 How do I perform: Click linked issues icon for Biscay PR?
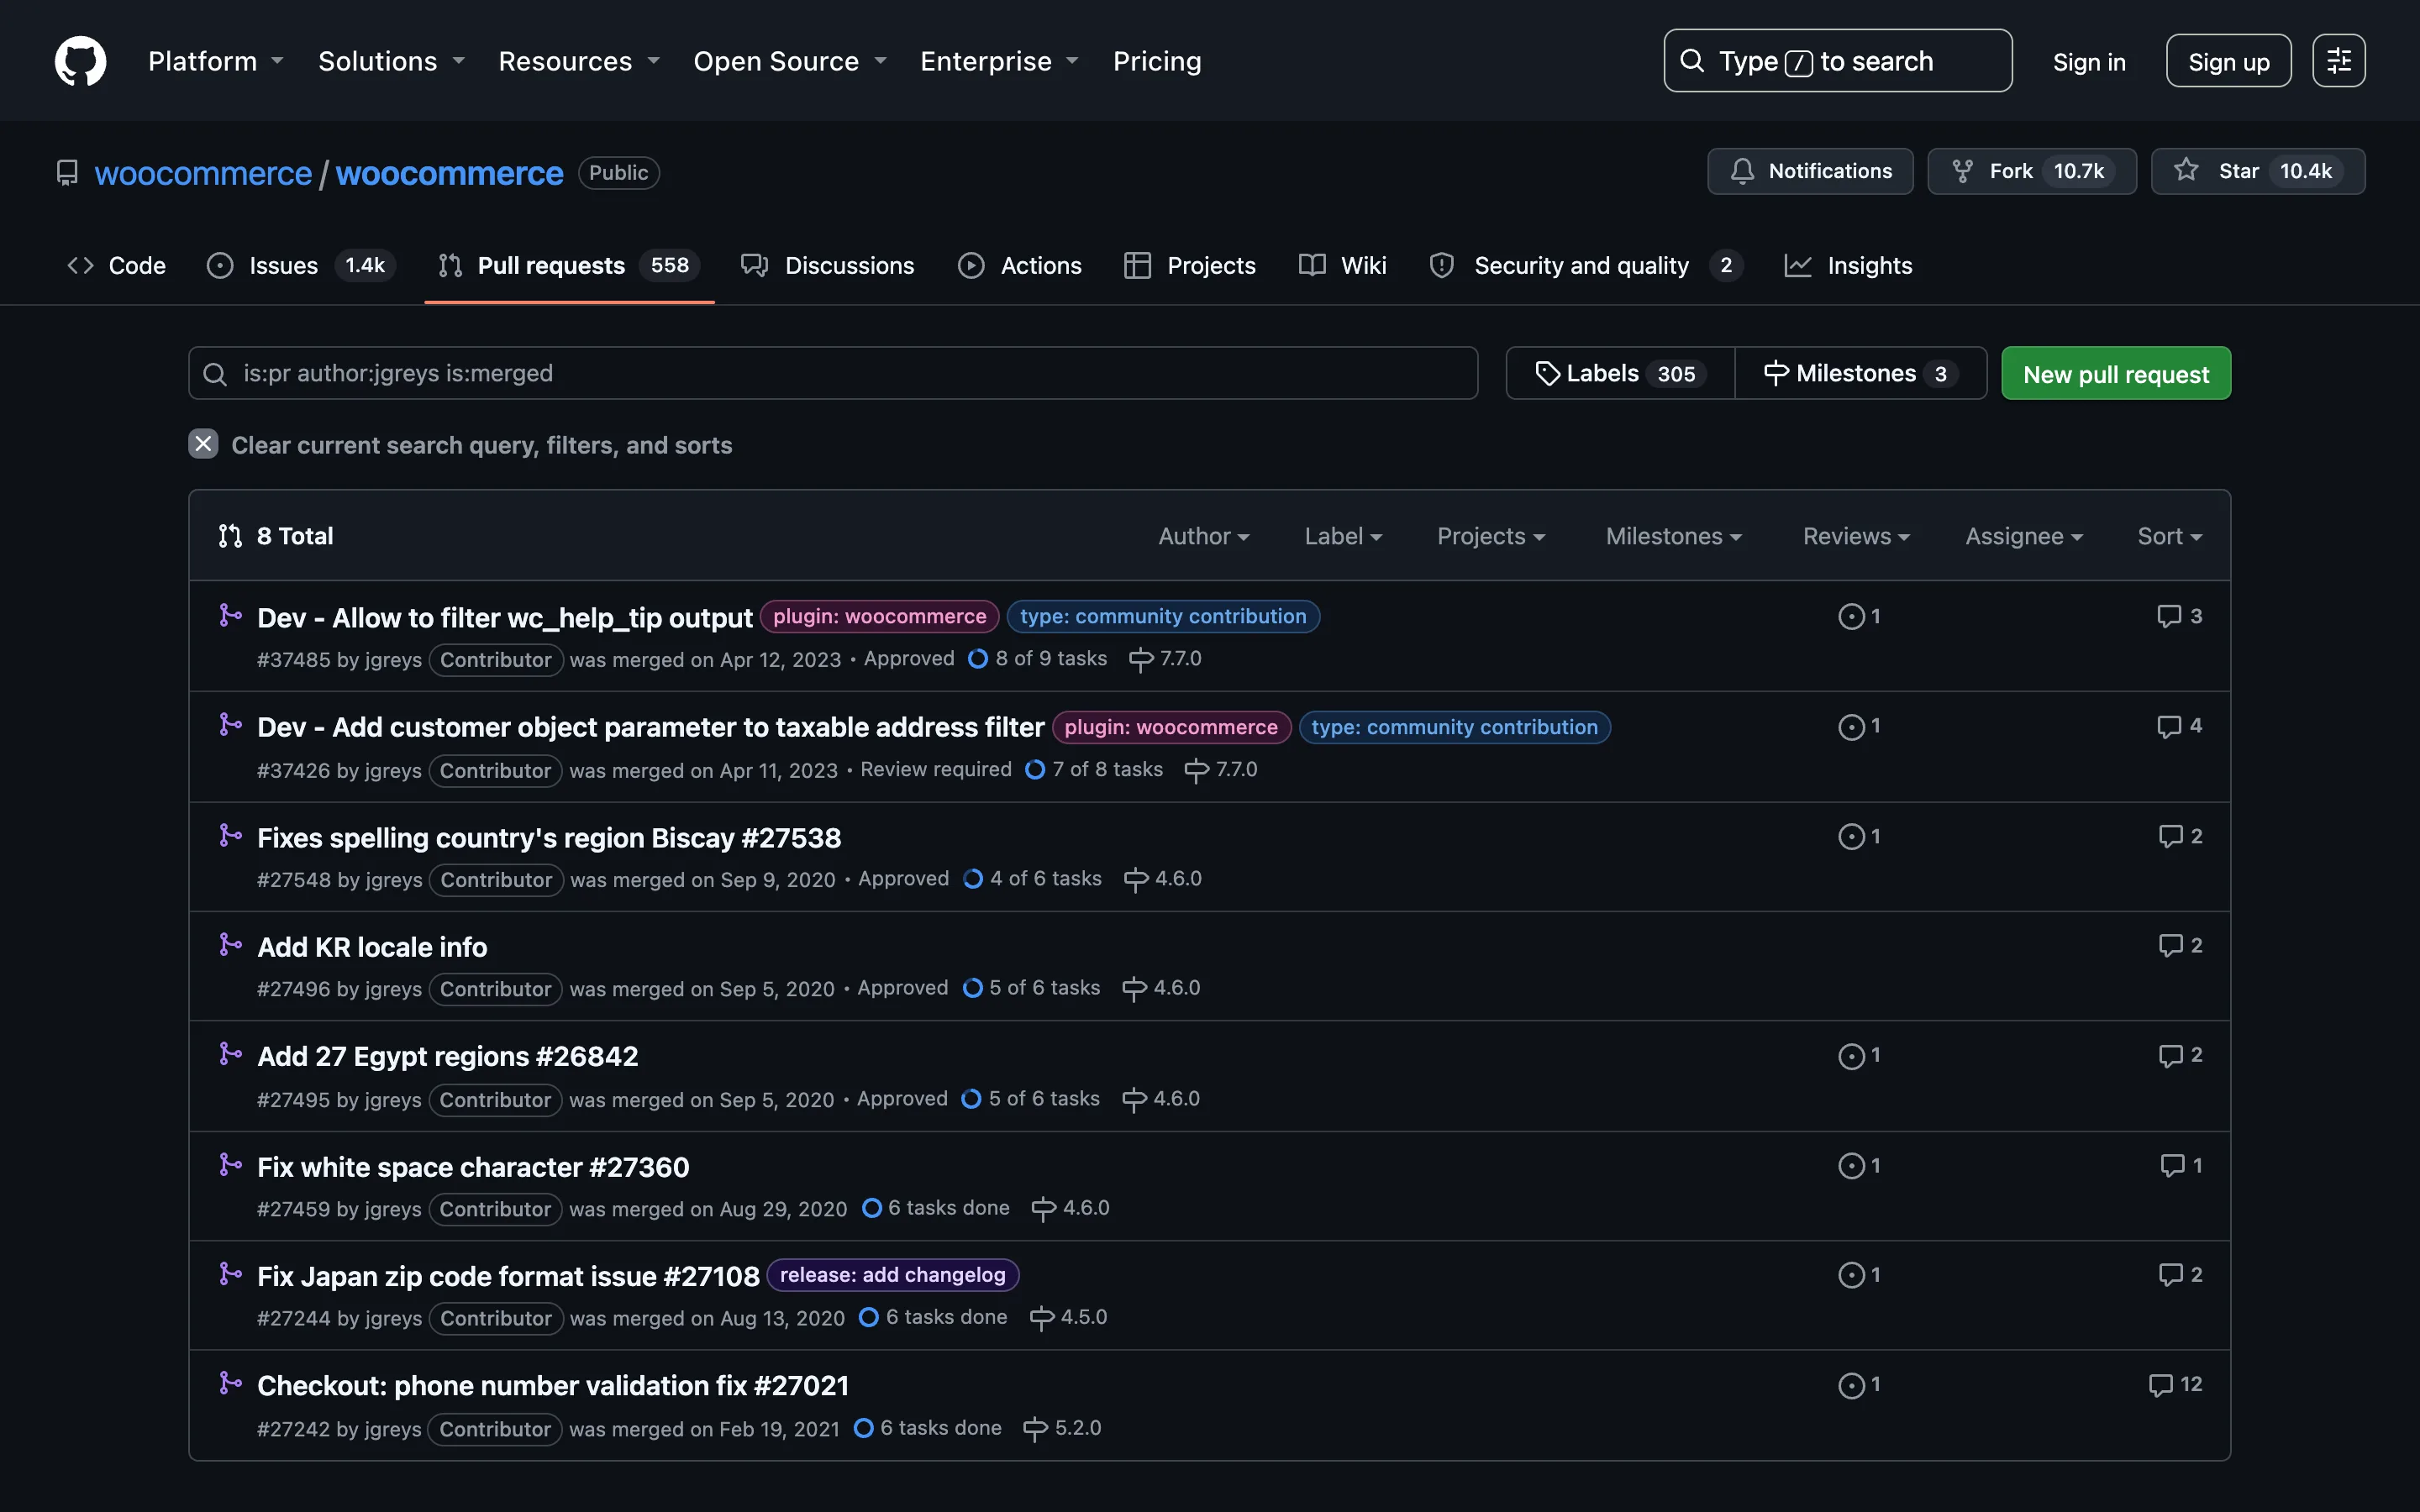(x=1859, y=836)
